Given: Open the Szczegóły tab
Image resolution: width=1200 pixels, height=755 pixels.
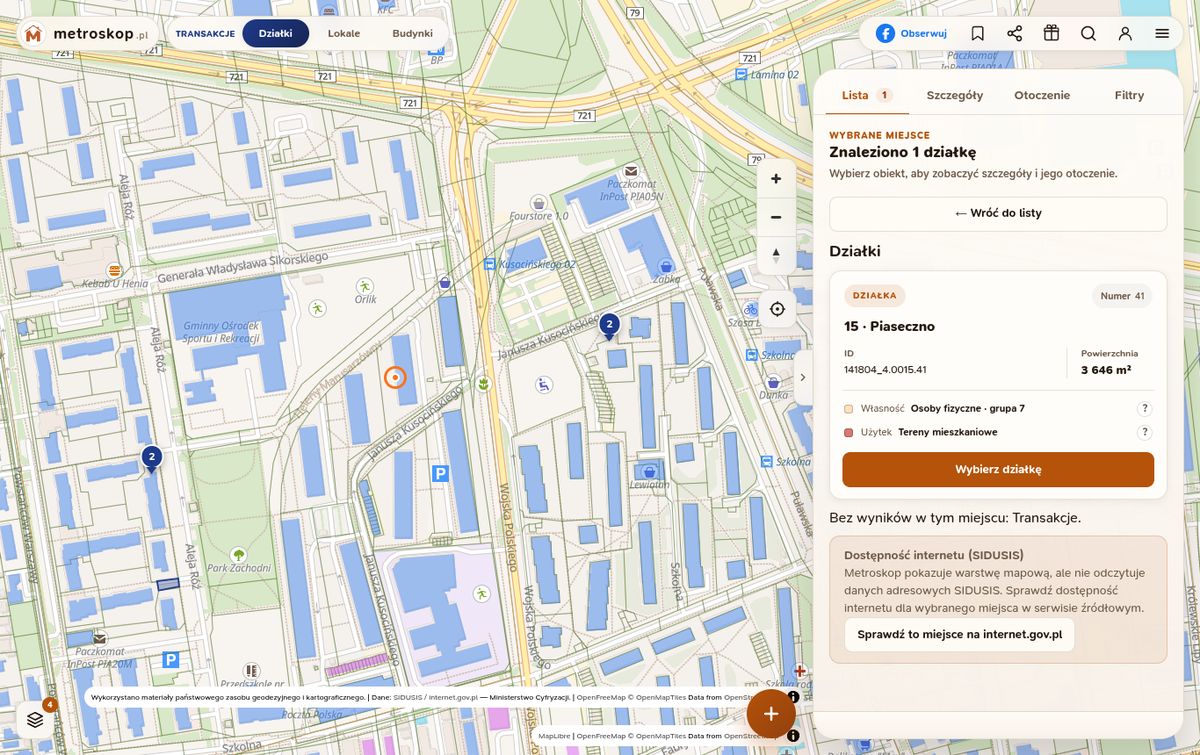Looking at the screenshot, I should tap(955, 95).
